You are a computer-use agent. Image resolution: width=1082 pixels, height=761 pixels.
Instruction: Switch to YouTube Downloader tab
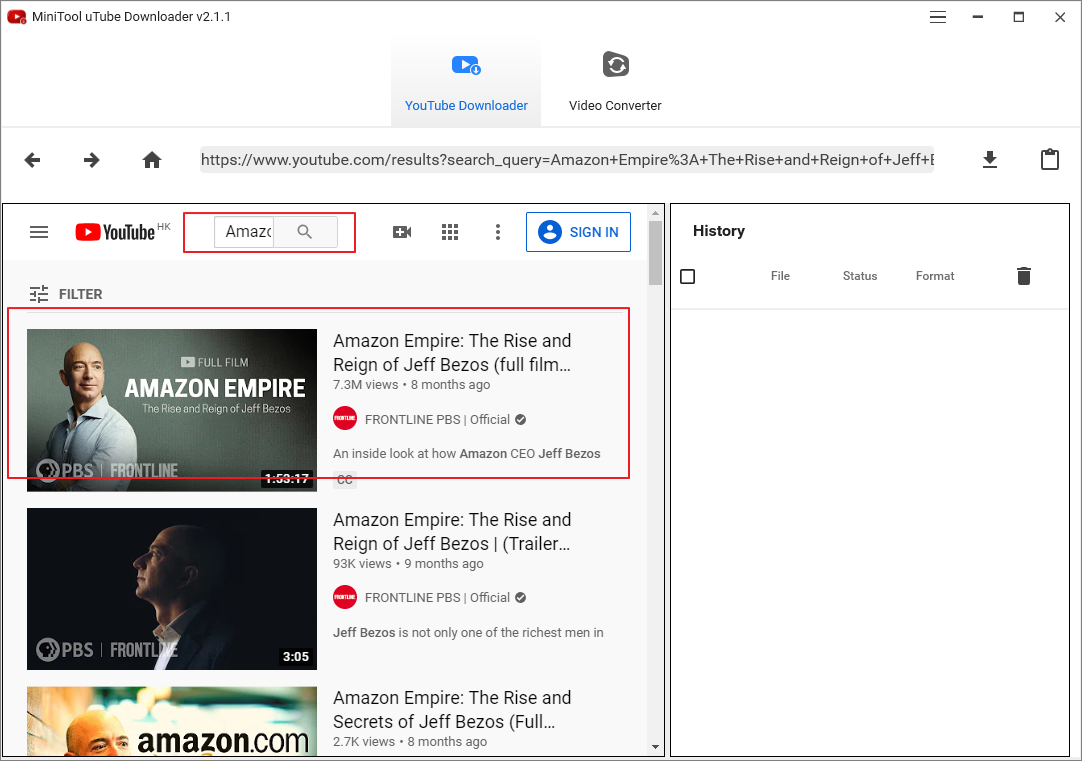tap(466, 82)
